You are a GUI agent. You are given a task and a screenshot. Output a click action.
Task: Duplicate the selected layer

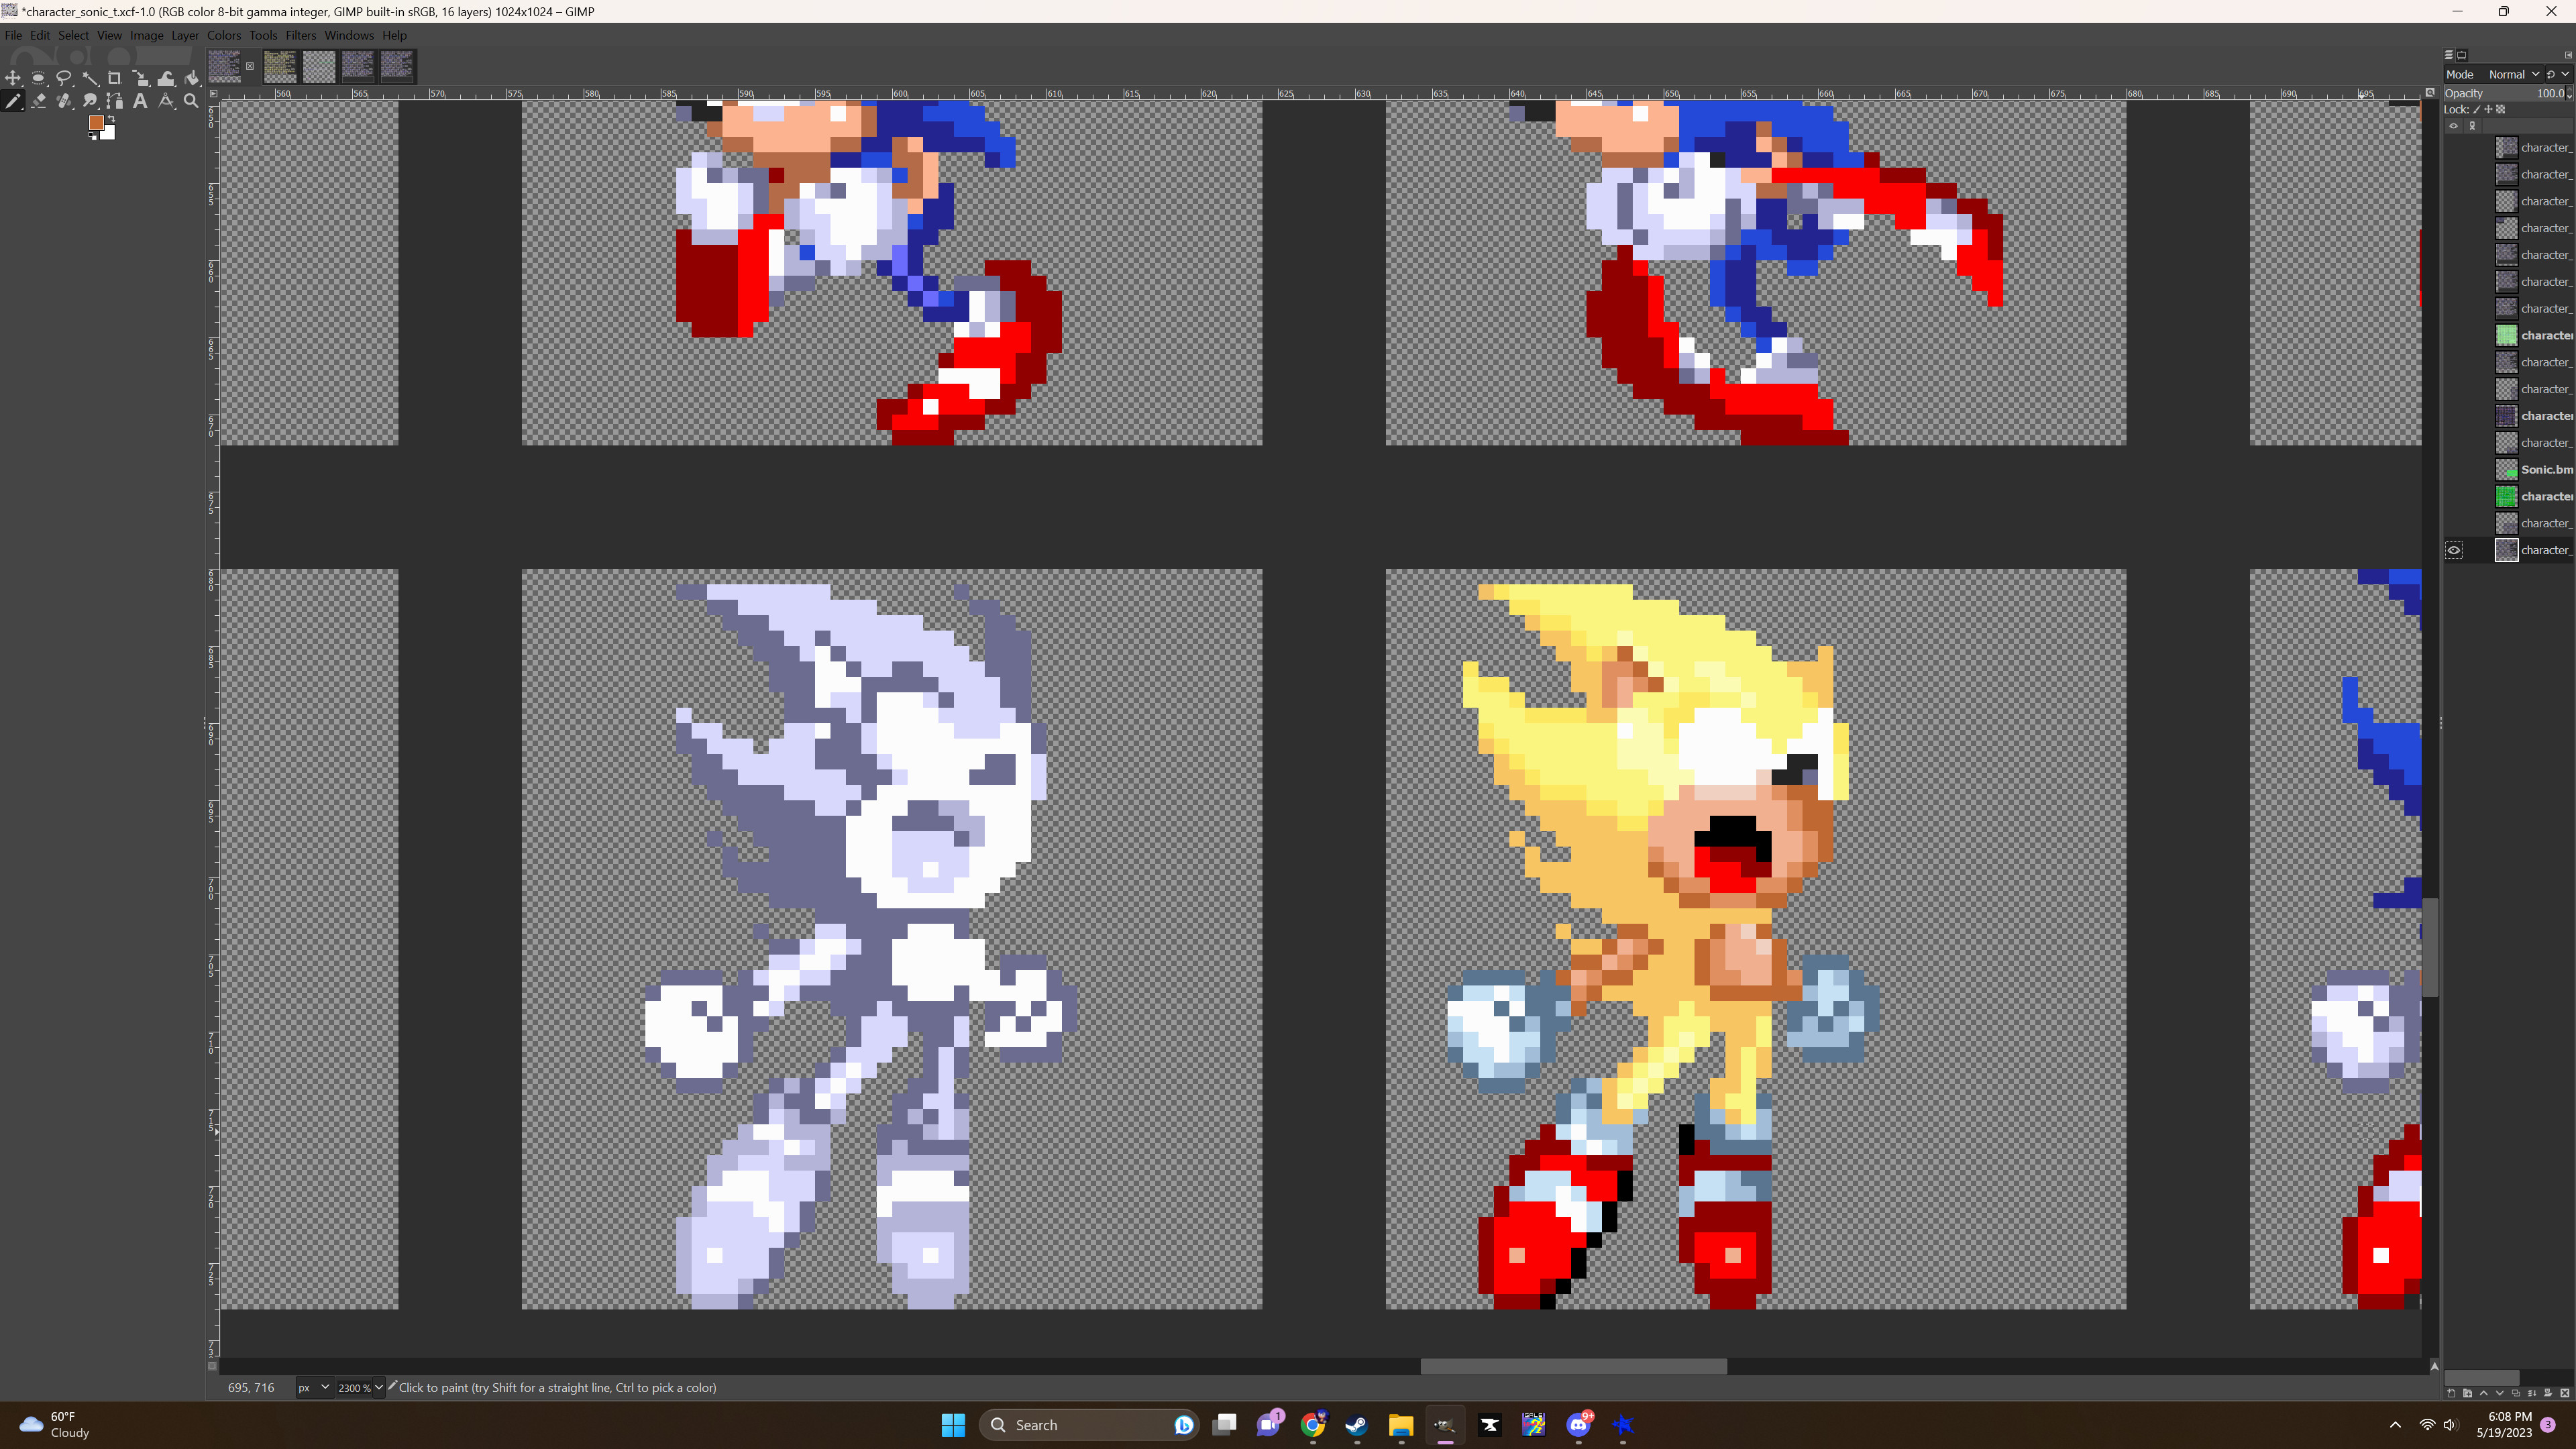(2516, 1393)
